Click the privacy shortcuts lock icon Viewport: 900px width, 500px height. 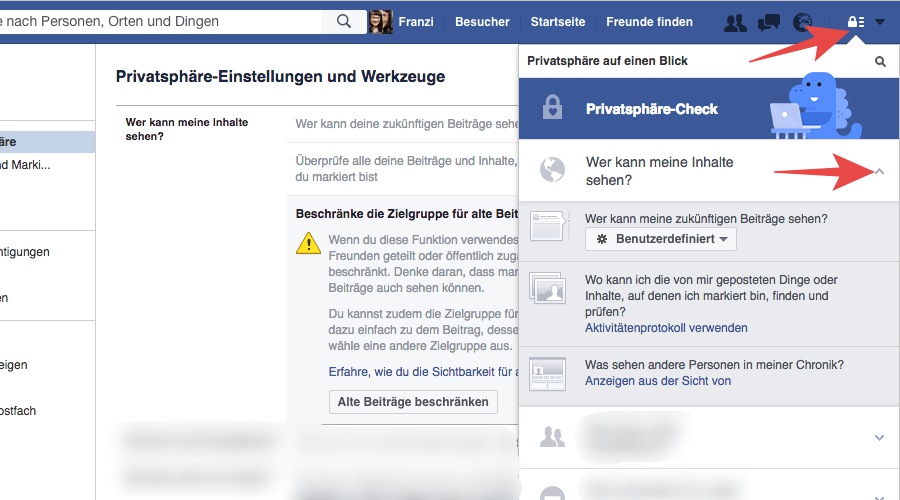click(x=856, y=22)
